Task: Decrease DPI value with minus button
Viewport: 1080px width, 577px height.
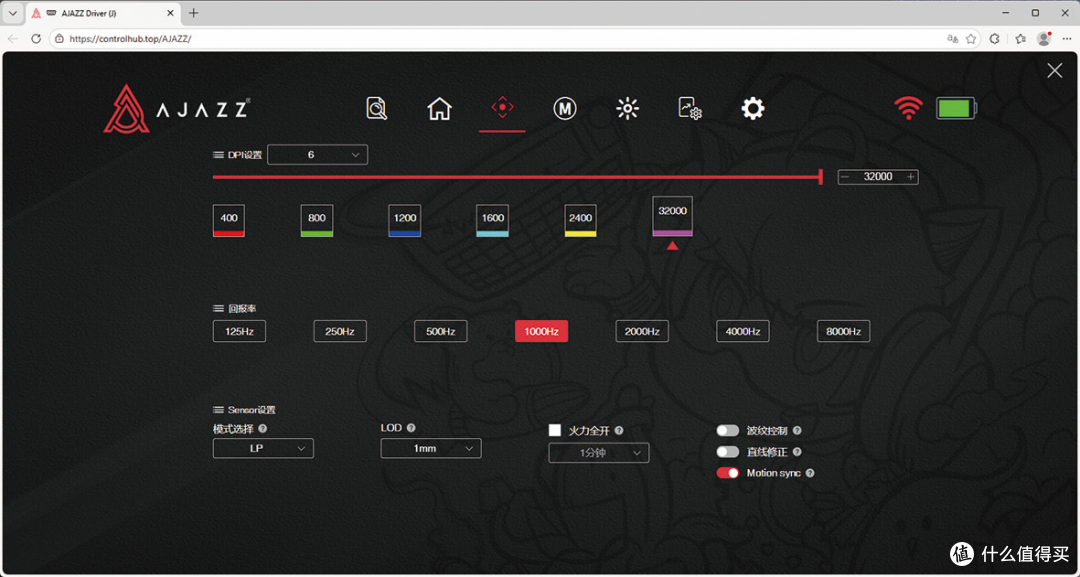Action: [845, 177]
